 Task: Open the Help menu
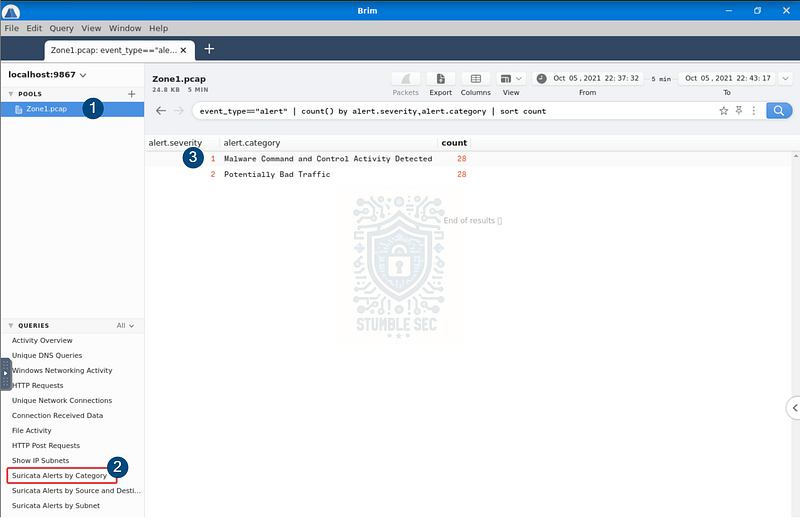coord(158,29)
